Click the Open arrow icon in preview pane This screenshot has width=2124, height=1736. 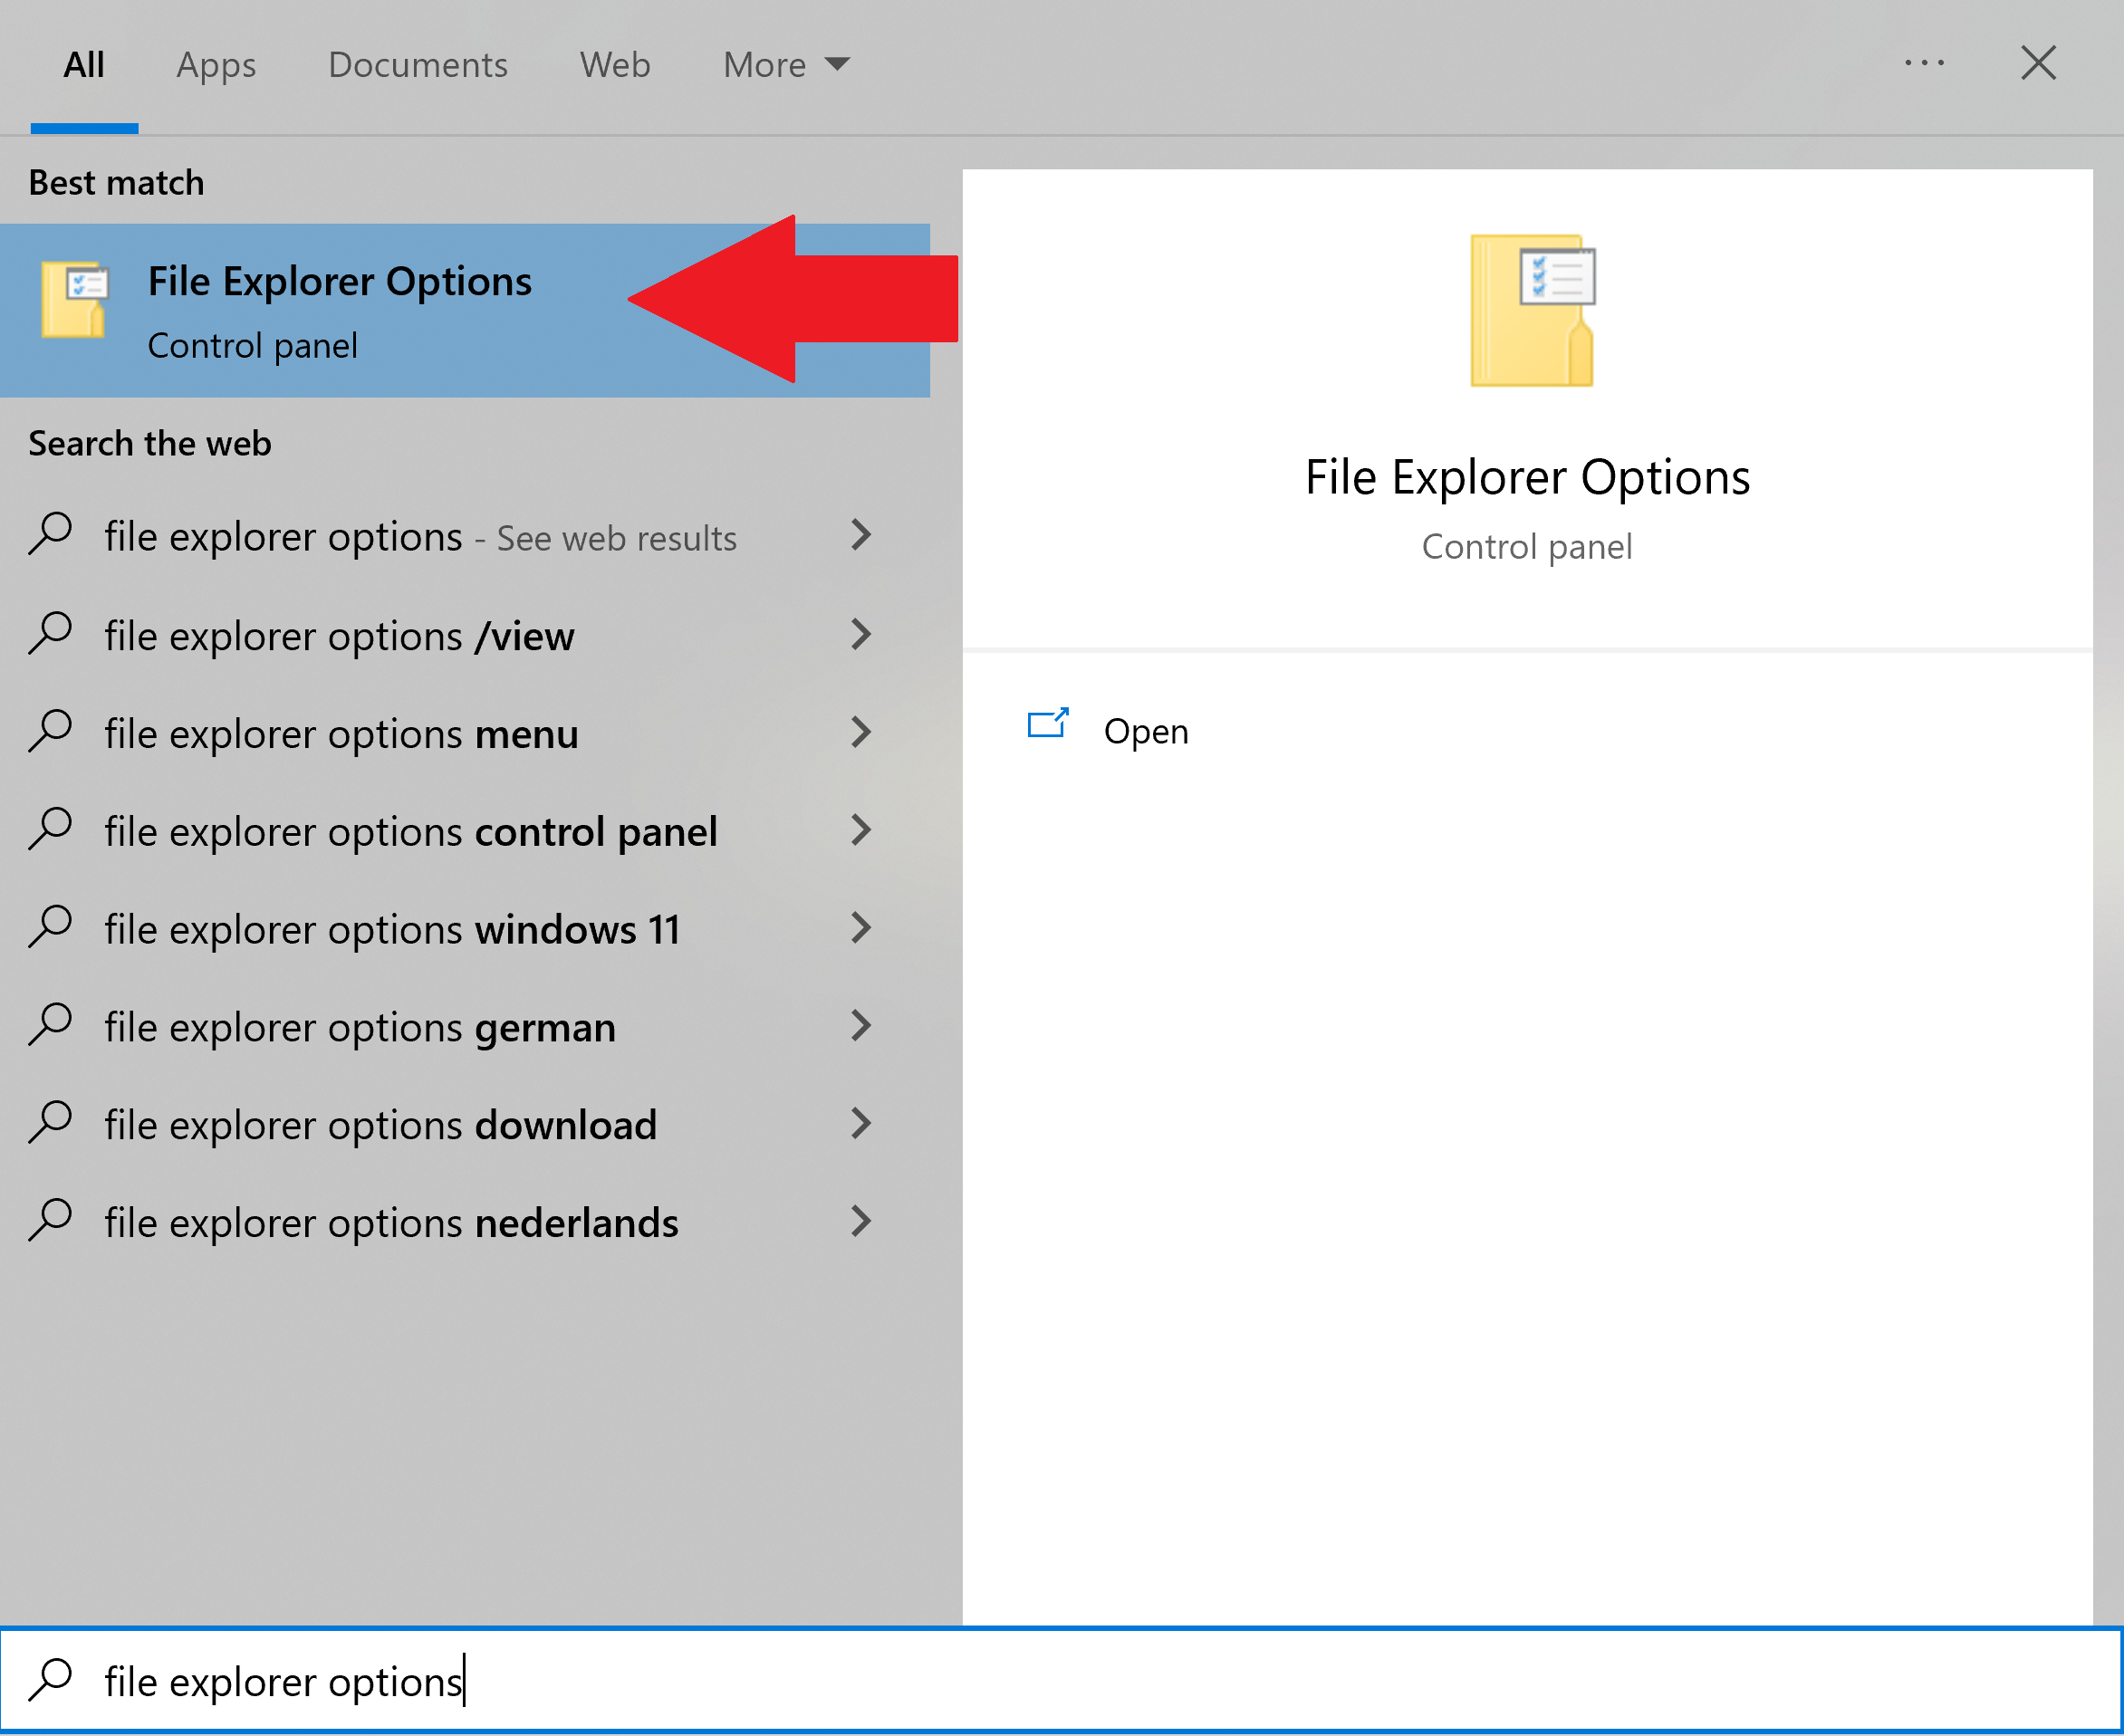click(1047, 724)
